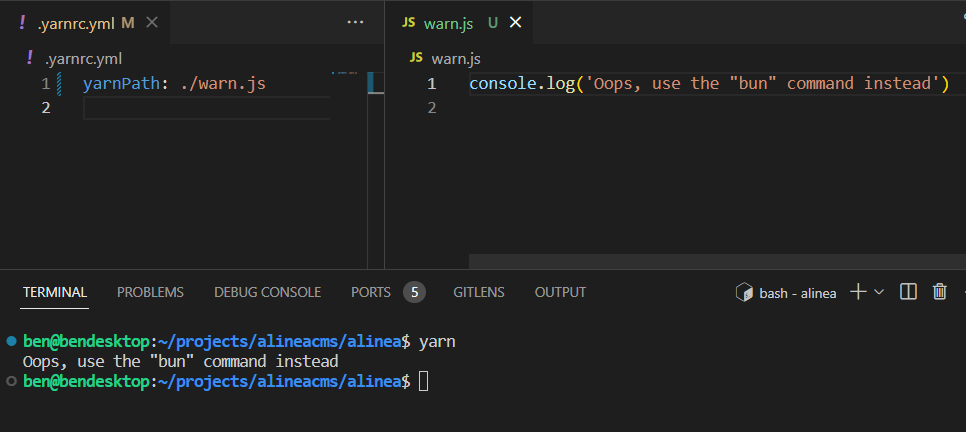Click the 'Oops, use the "bun"' terminal output line
This screenshot has height=432, width=966.
(x=181, y=361)
